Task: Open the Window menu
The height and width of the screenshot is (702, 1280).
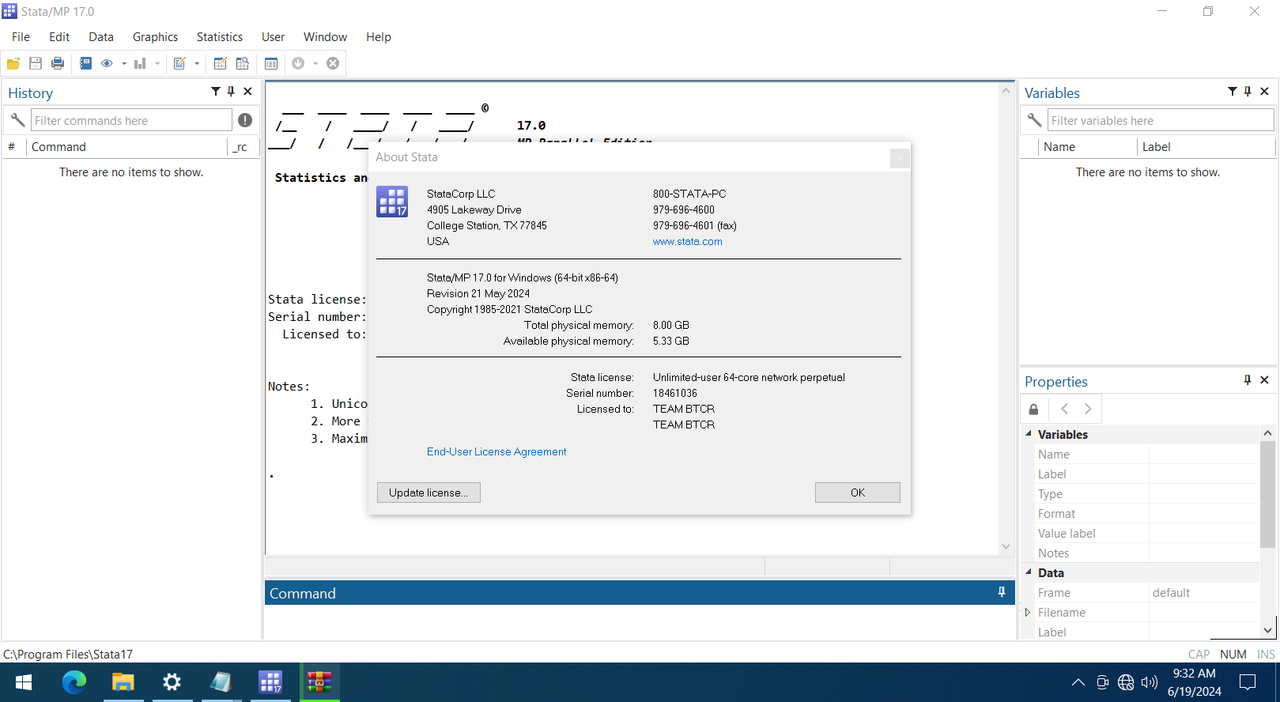Action: tap(325, 37)
